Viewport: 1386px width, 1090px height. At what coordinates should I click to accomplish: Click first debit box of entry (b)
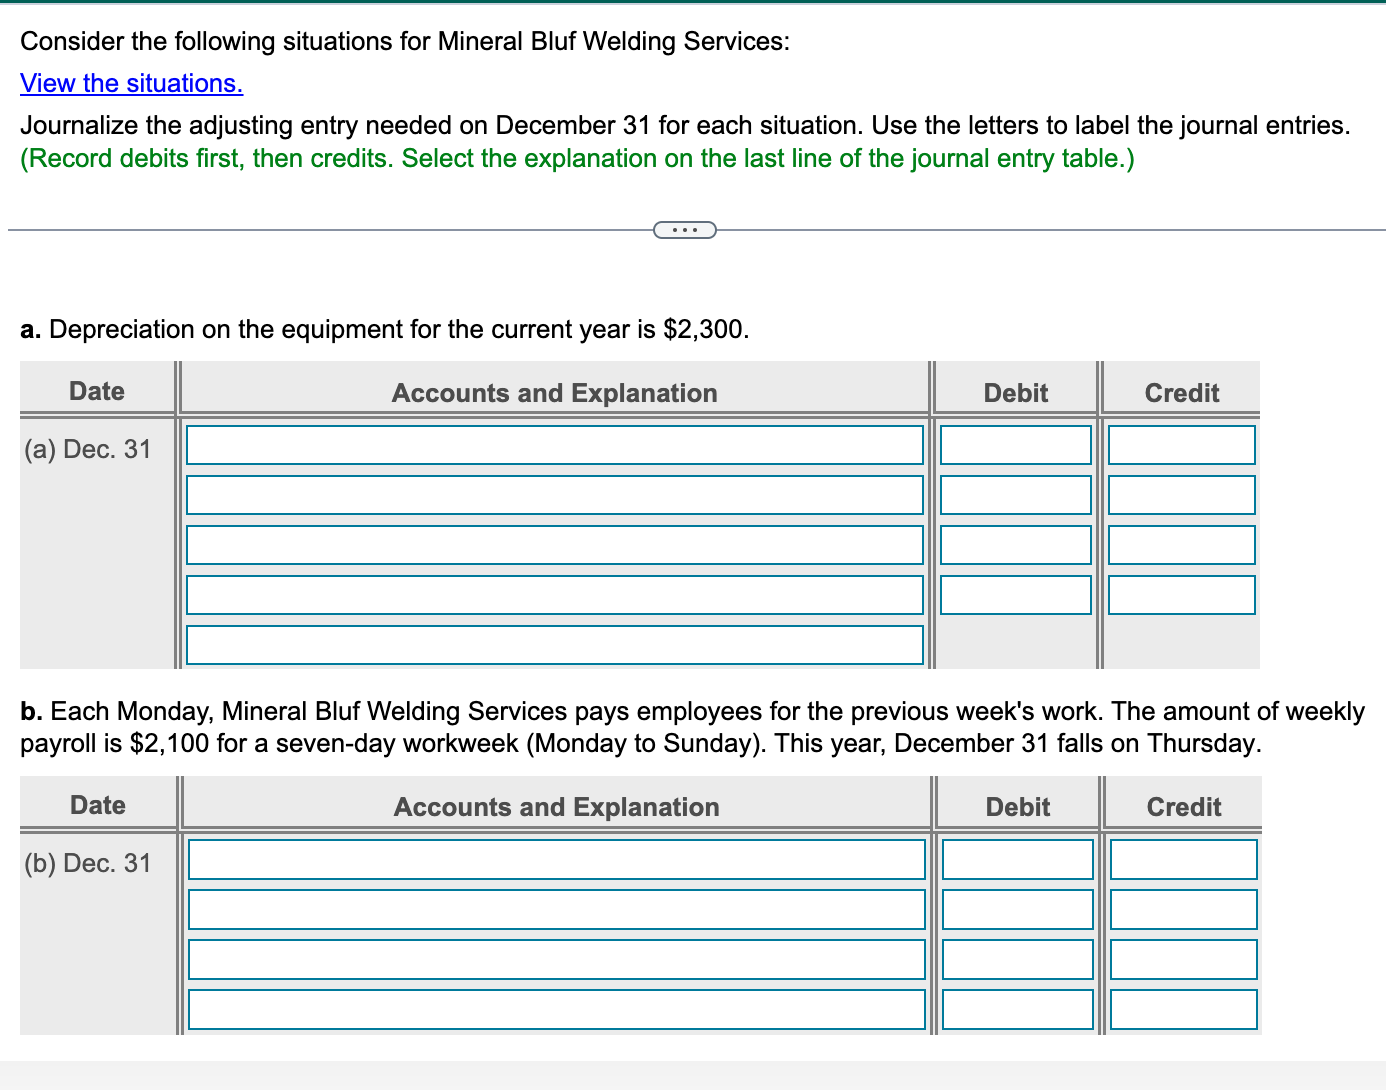pos(1018,860)
